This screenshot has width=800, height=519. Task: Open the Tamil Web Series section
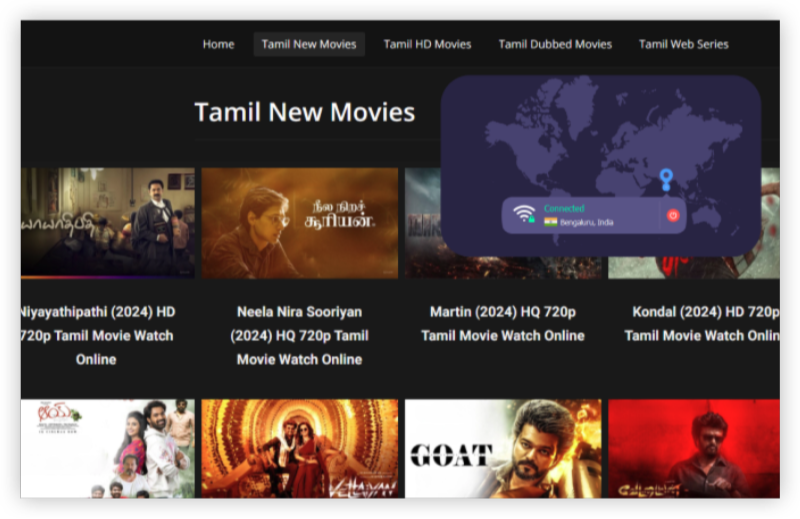tap(684, 44)
